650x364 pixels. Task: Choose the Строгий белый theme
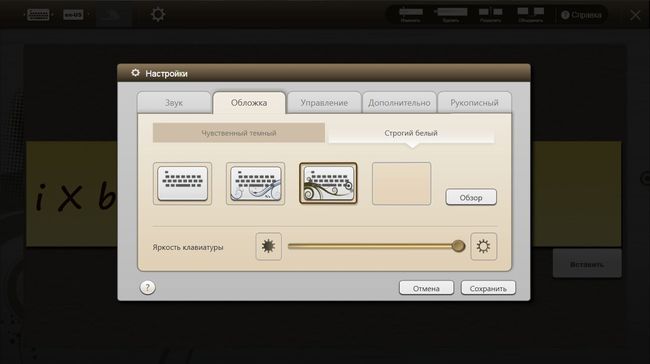[x=411, y=133]
